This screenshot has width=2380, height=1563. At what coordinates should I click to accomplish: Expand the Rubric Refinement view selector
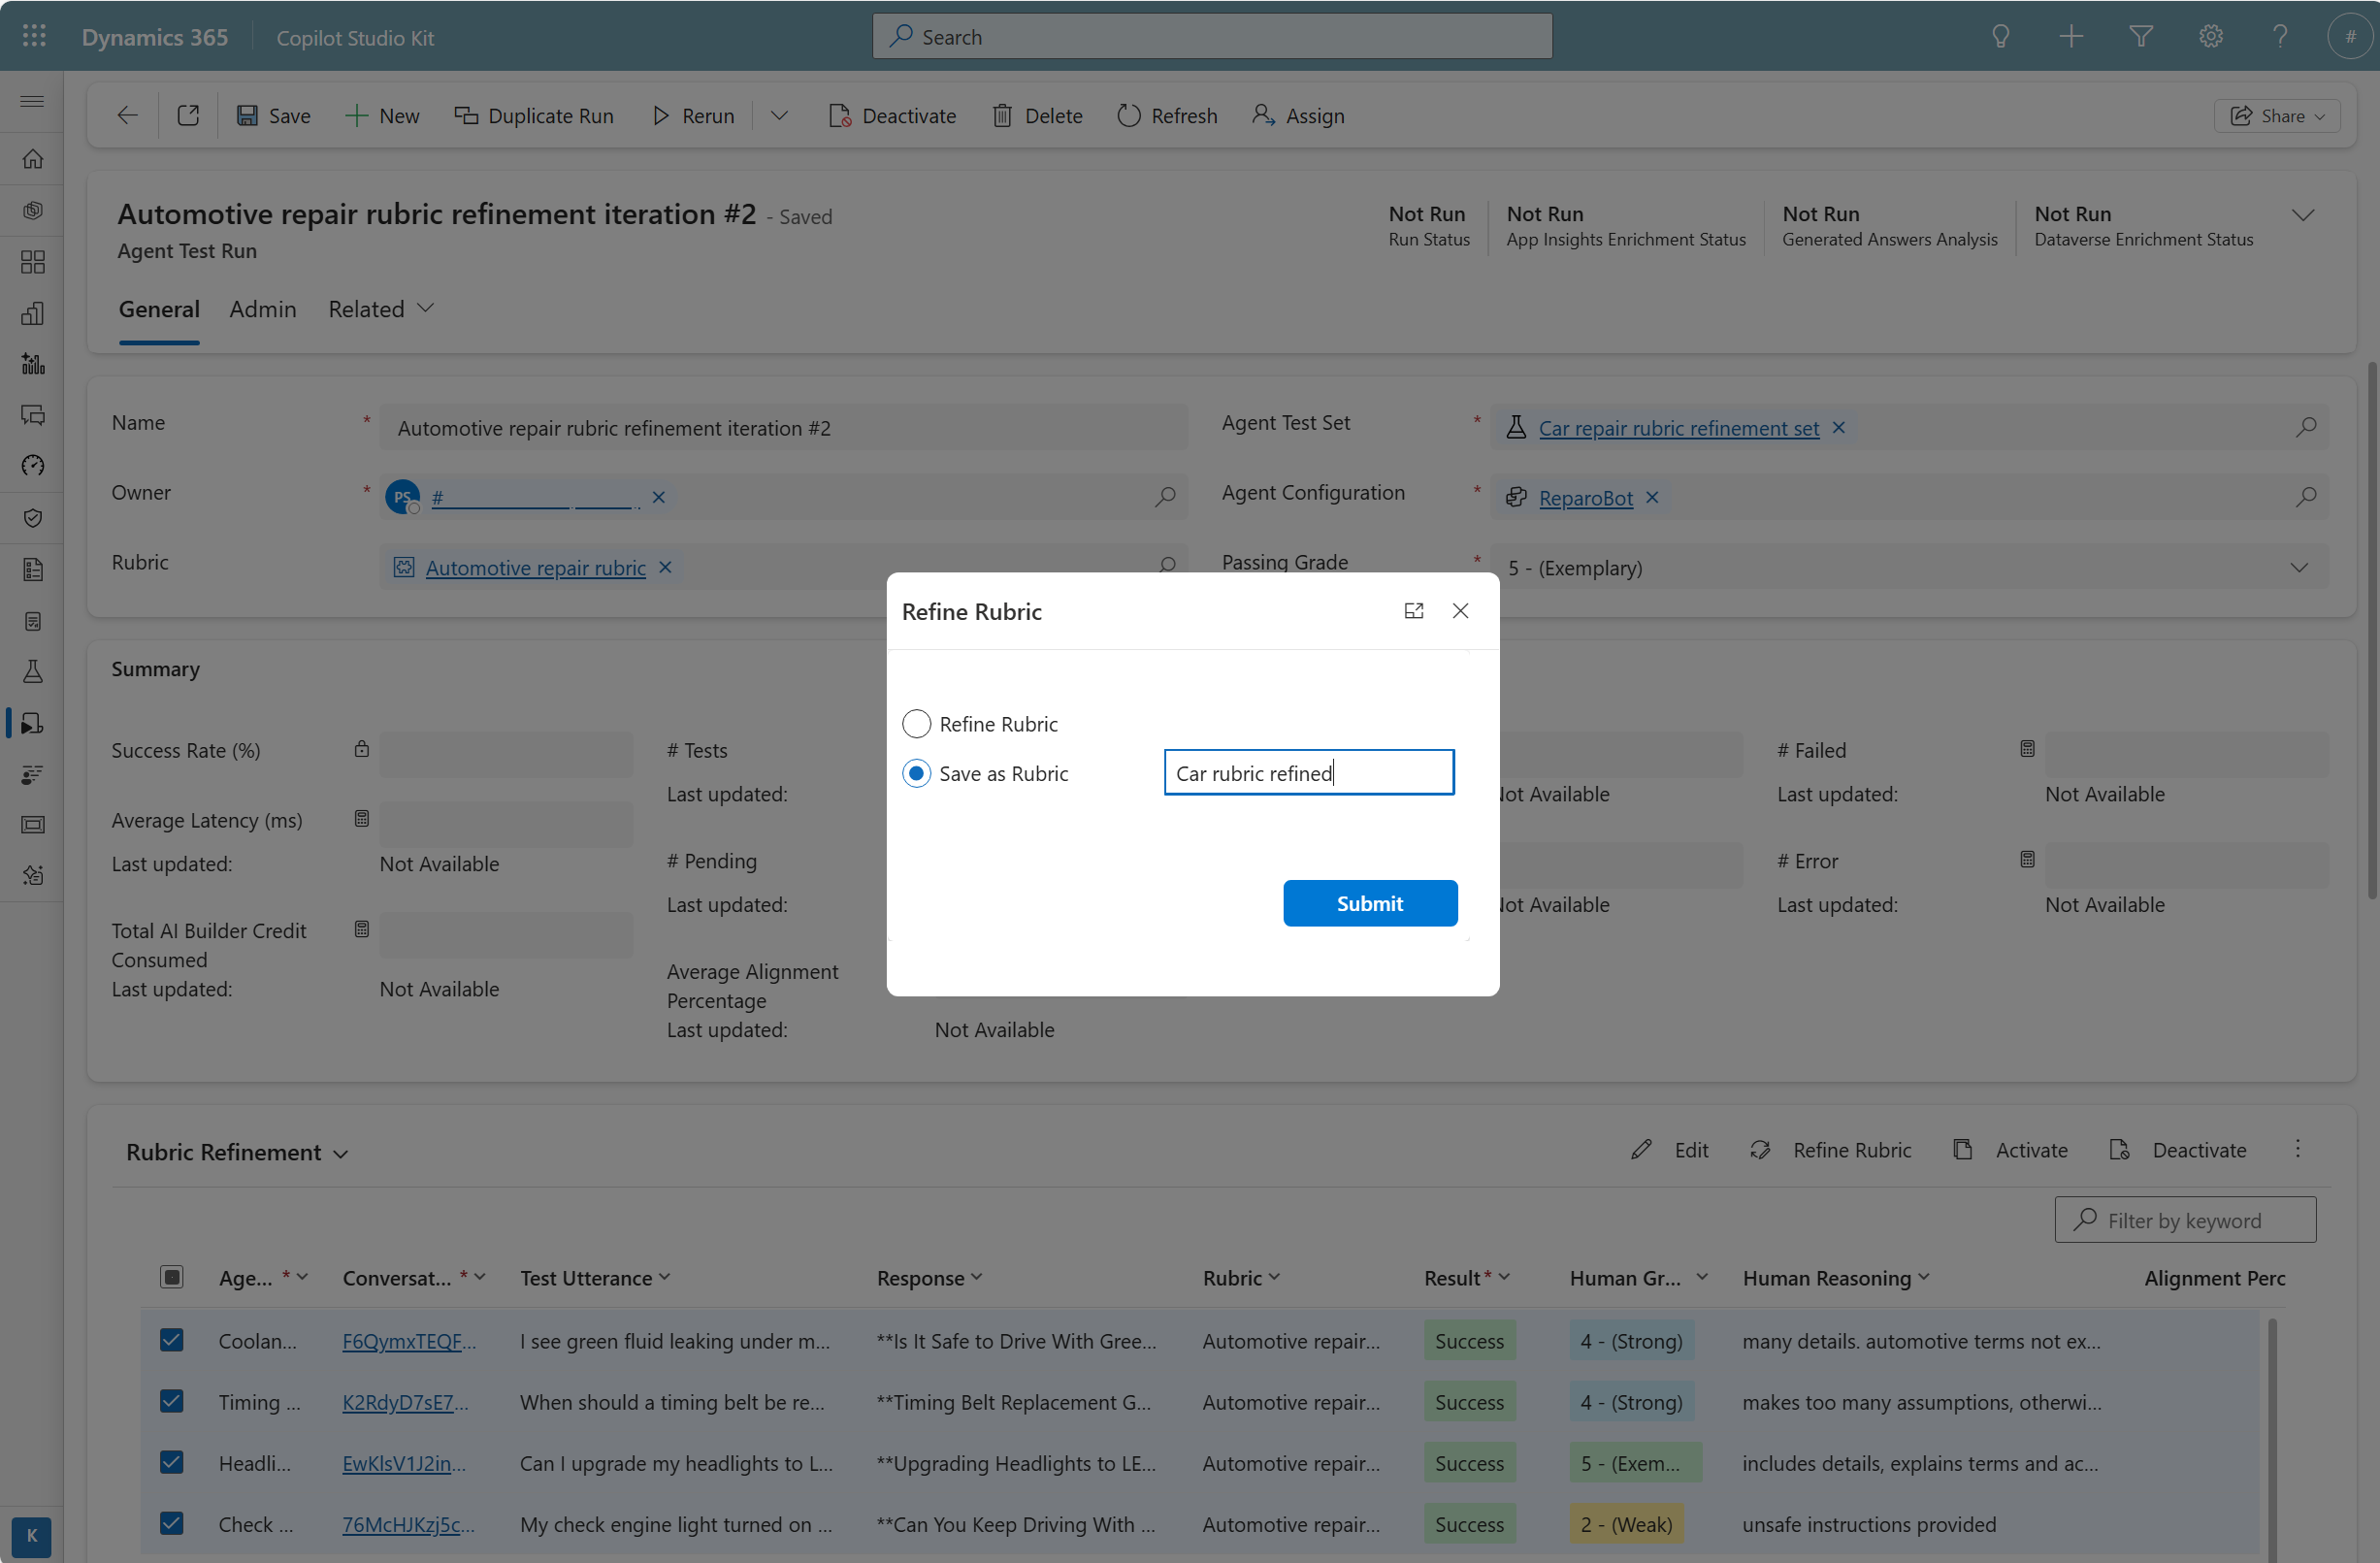(x=340, y=1154)
